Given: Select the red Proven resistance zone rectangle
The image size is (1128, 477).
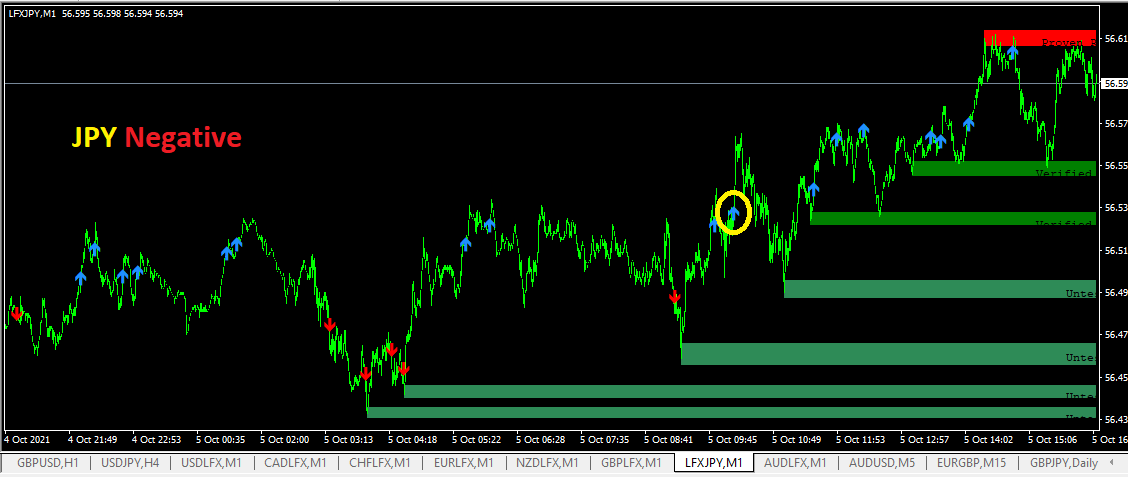Looking at the screenshot, I should pos(1040,38).
